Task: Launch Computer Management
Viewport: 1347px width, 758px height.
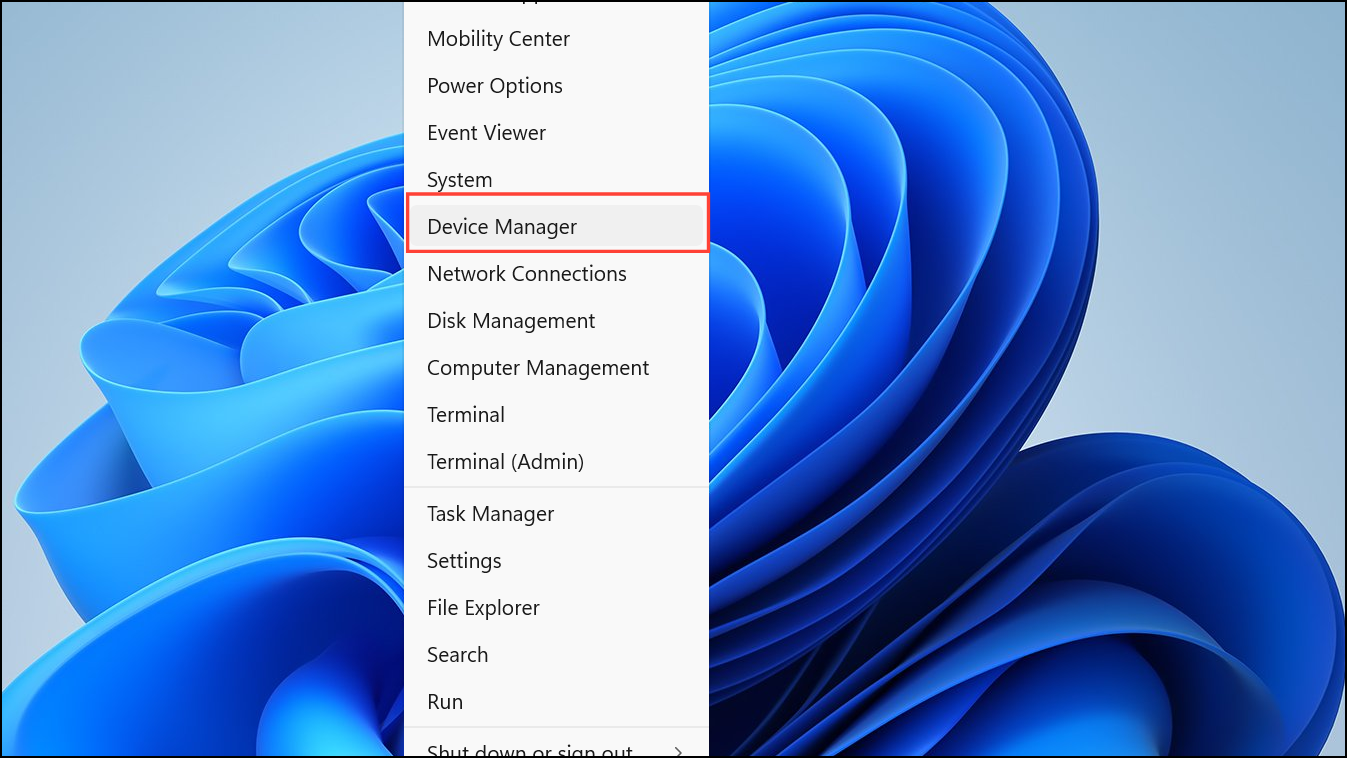Action: click(538, 367)
